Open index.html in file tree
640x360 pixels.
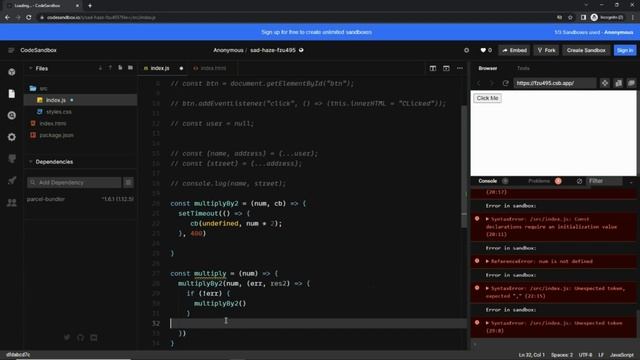click(53, 123)
